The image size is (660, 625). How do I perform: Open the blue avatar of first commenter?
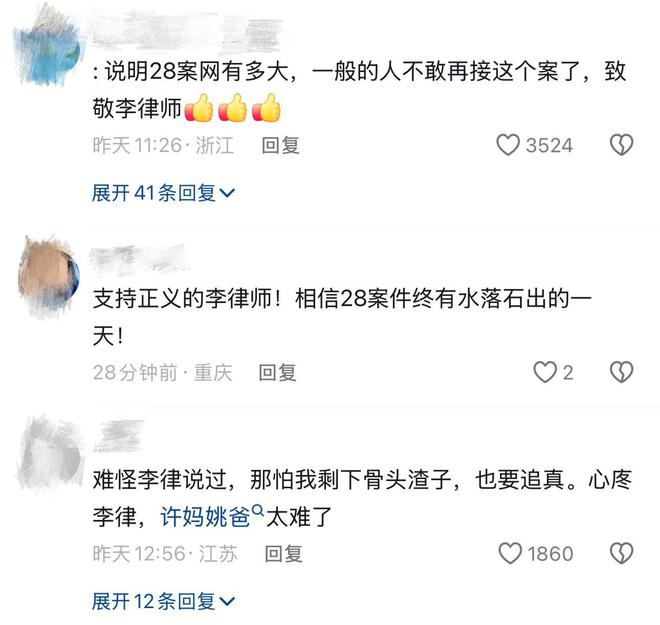[x=48, y=48]
